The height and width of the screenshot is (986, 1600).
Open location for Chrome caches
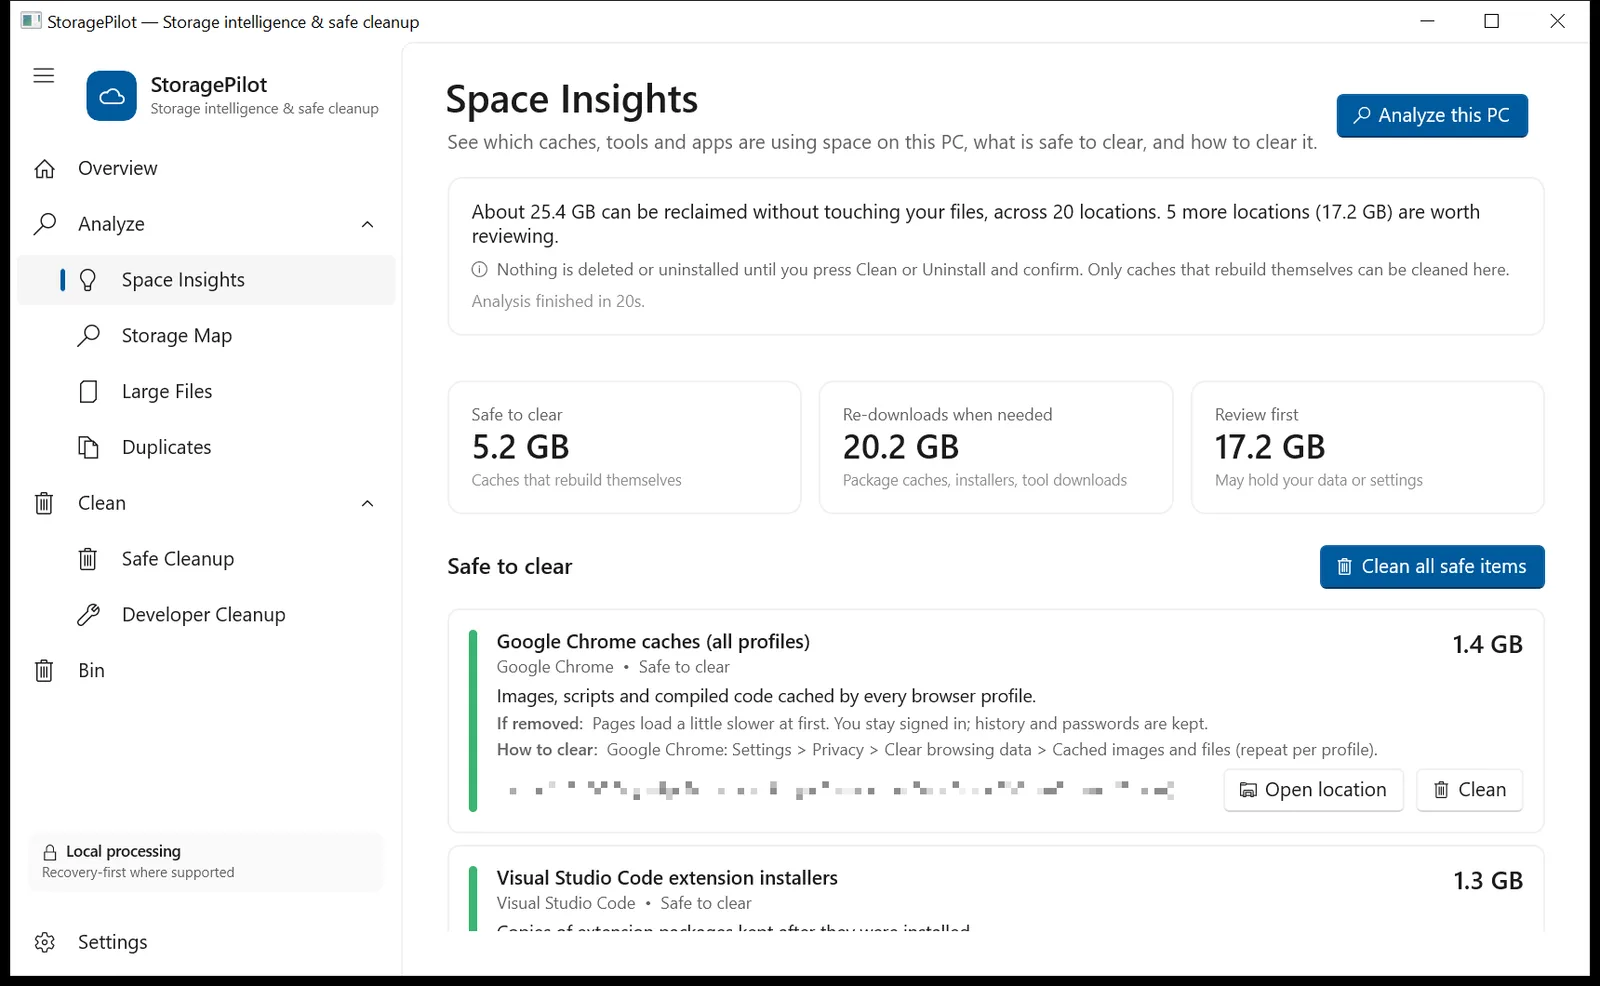1313,790
